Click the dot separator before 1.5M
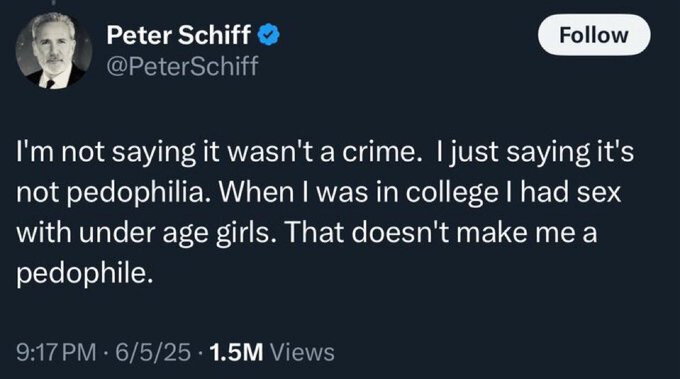680x379 pixels. tap(200, 352)
